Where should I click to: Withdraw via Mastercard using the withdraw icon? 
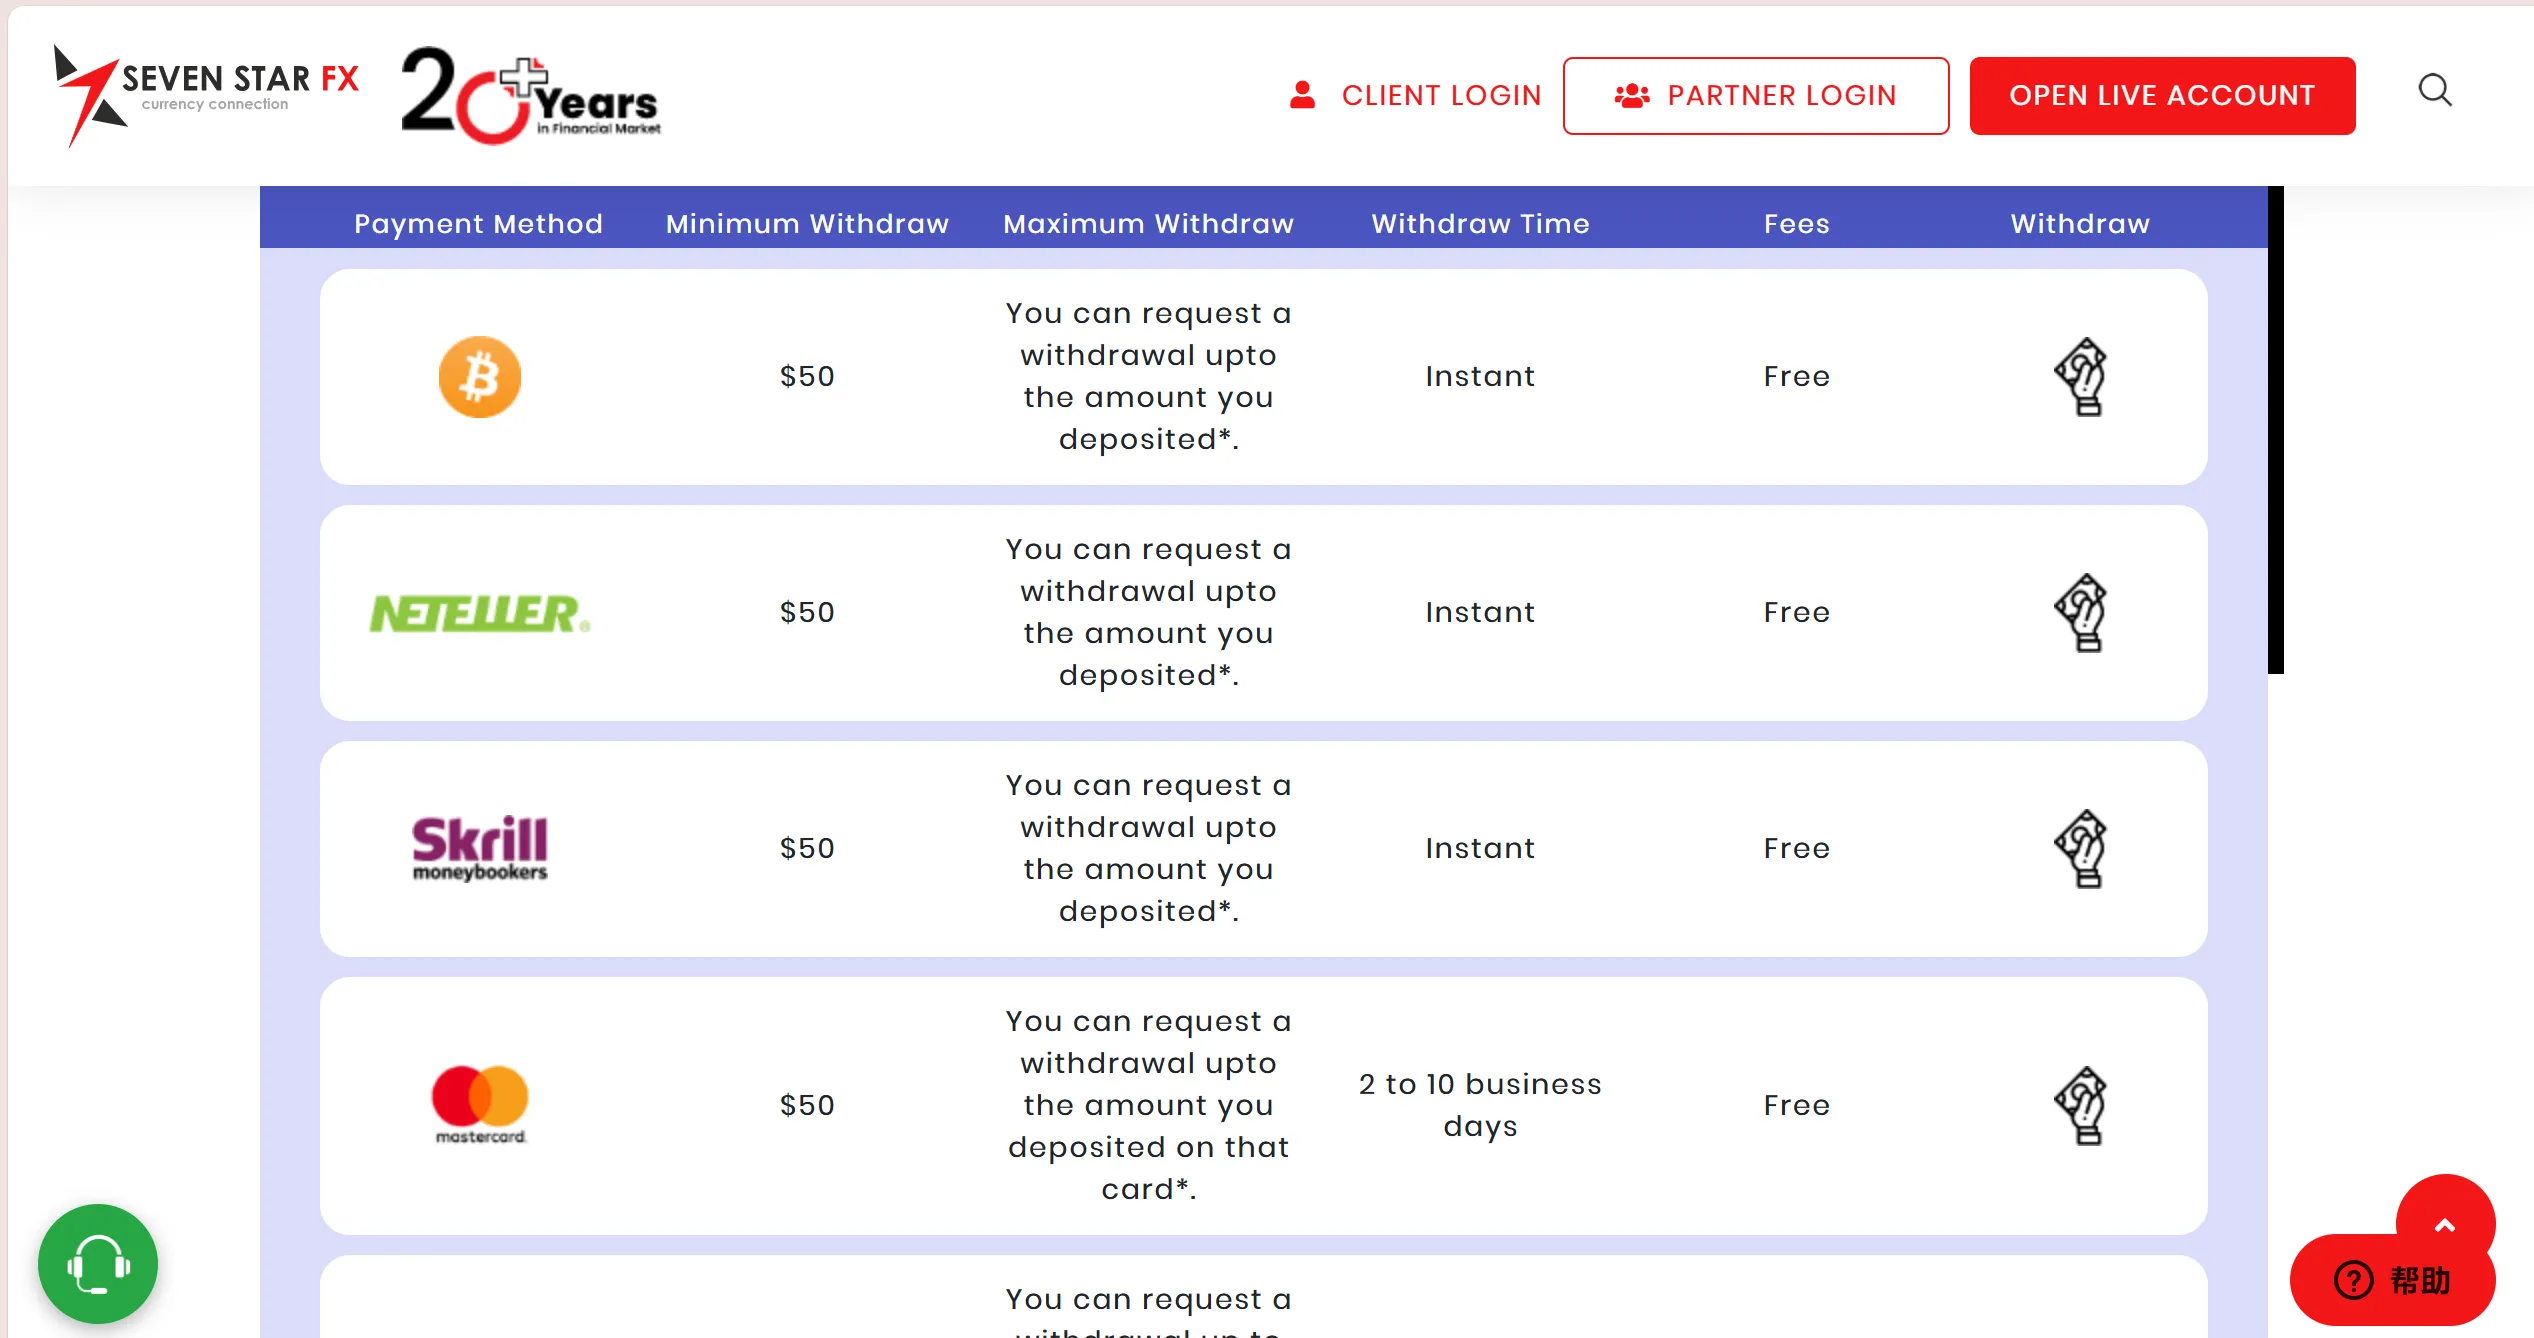pos(2080,1105)
